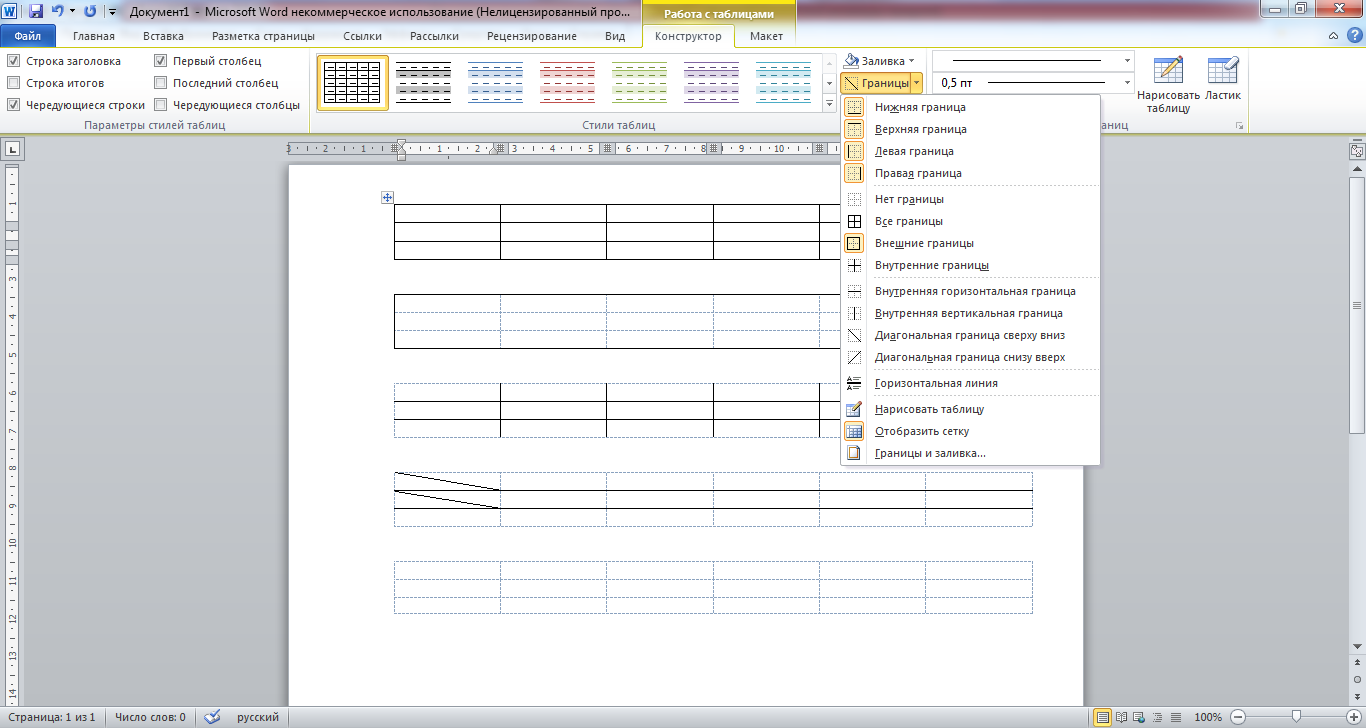Insert Горизонтальная линия via its icon
Screen dimensions: 1366x728
tap(854, 383)
